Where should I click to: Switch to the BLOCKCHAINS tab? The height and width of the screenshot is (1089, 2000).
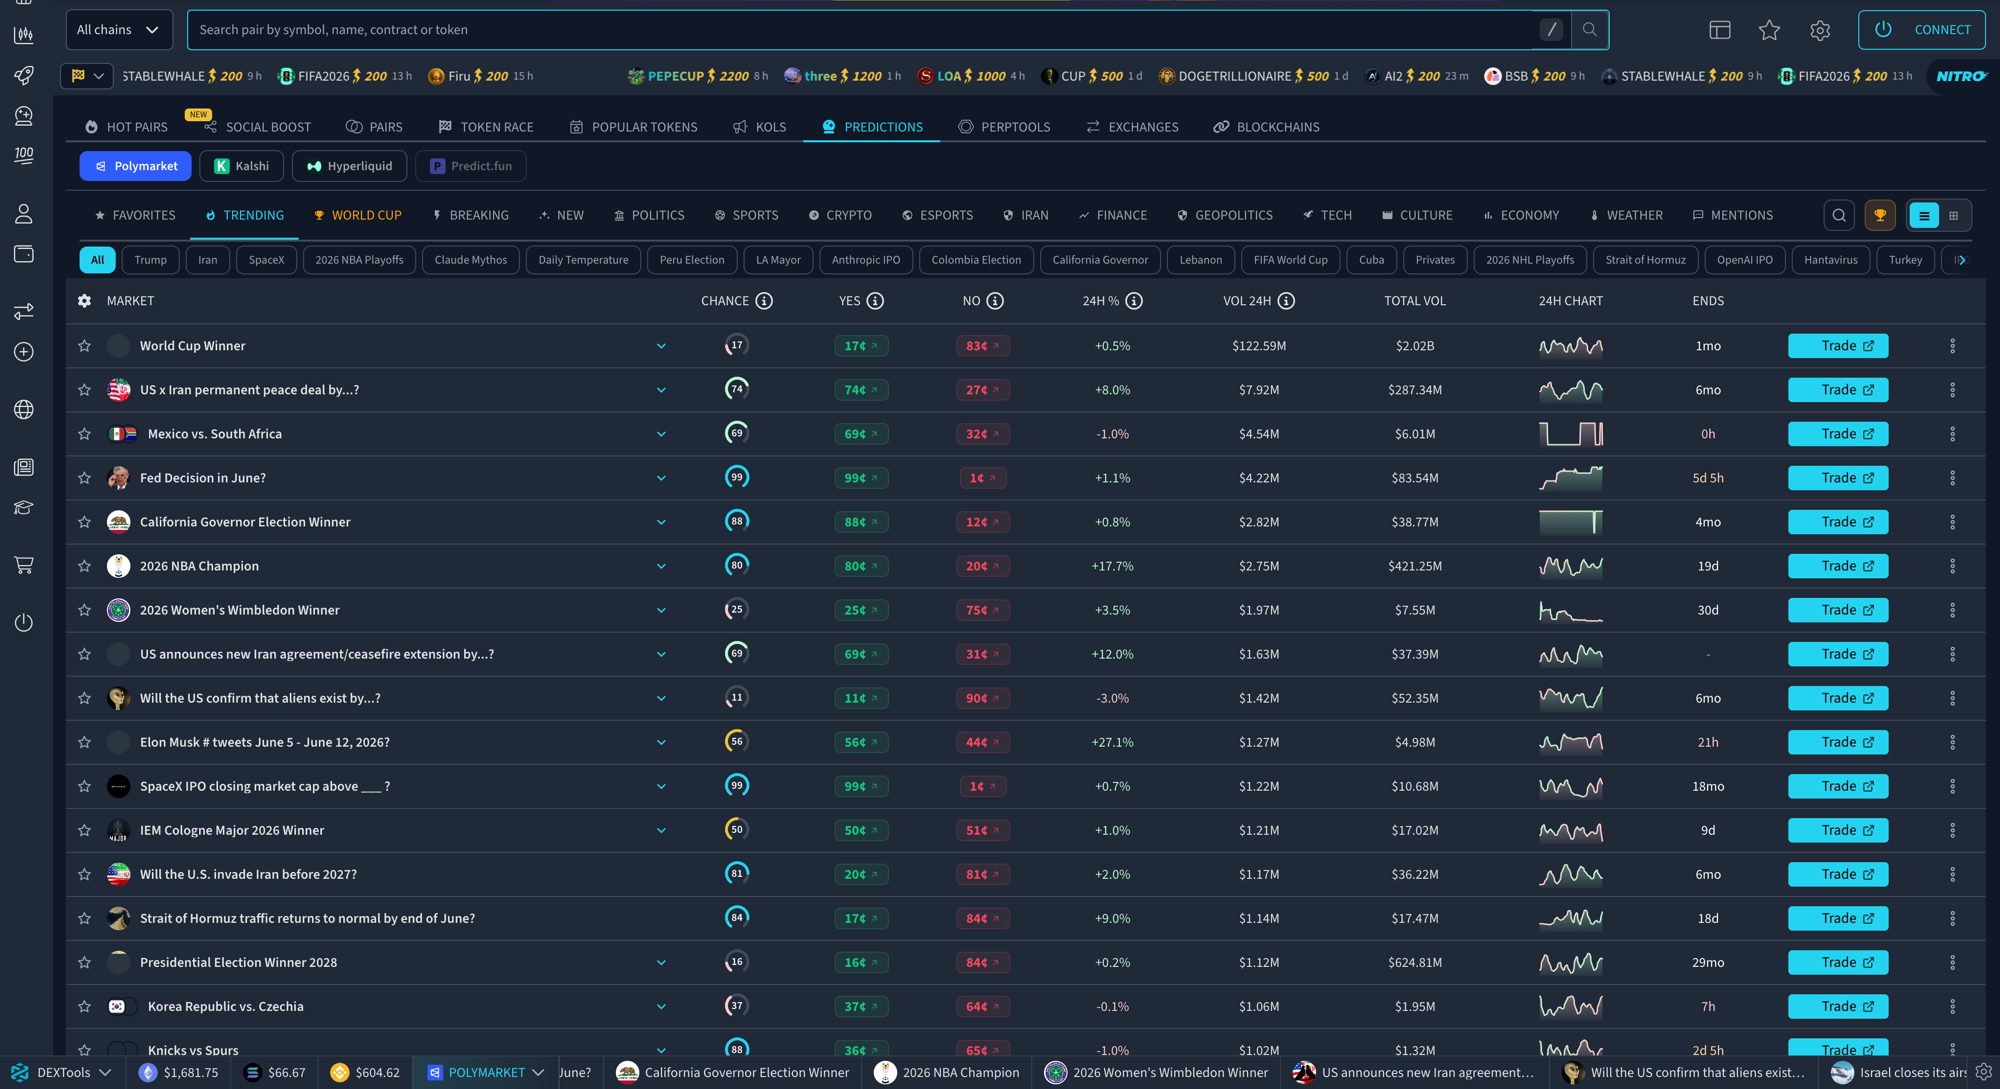(x=1266, y=127)
